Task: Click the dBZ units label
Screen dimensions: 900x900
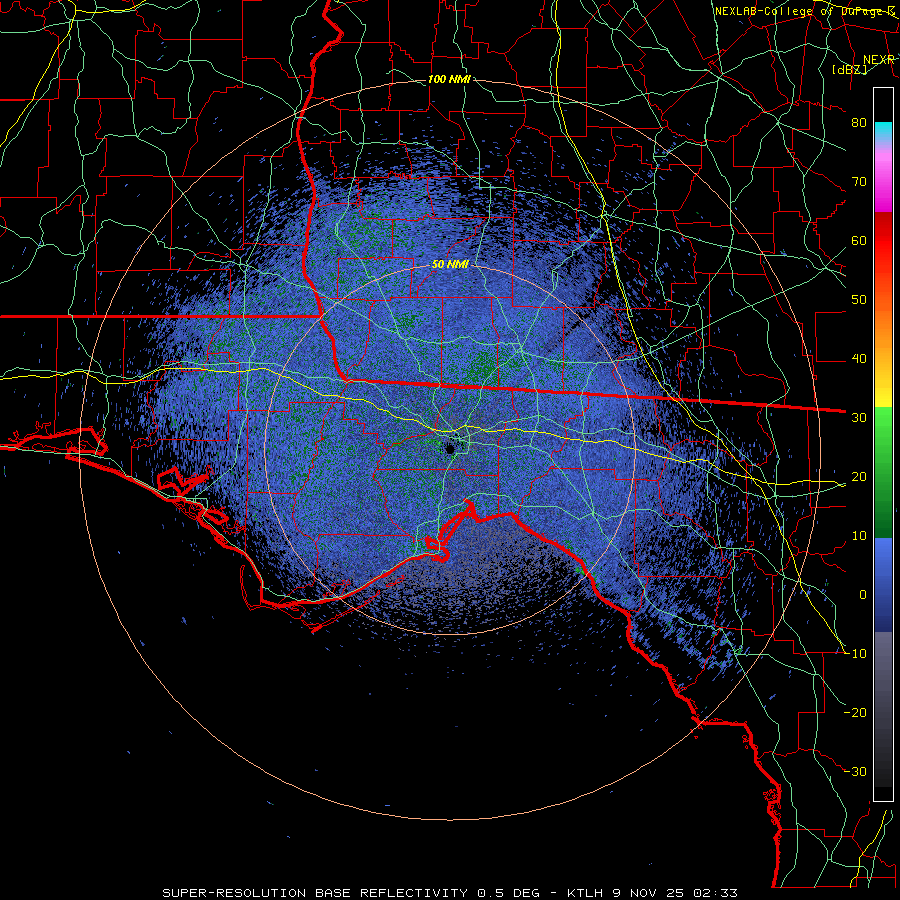Action: pos(849,70)
